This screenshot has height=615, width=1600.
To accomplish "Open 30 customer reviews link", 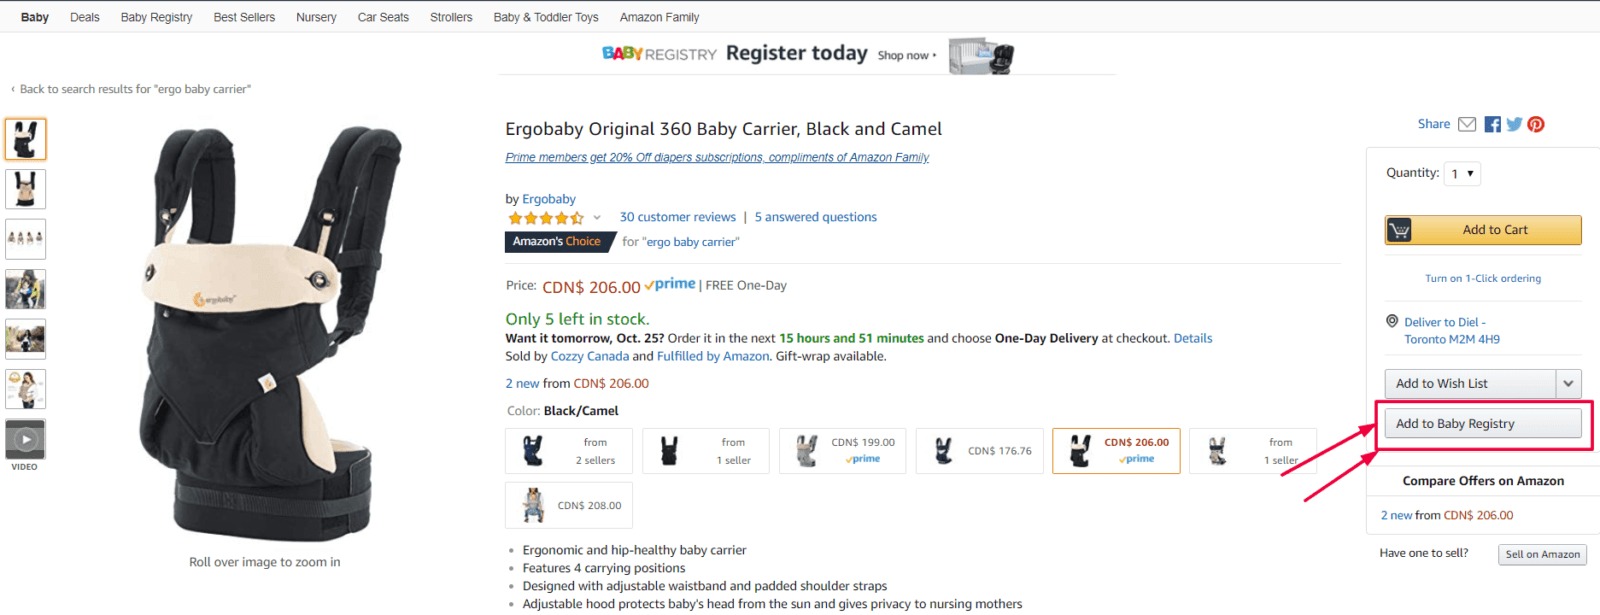I will 677,217.
